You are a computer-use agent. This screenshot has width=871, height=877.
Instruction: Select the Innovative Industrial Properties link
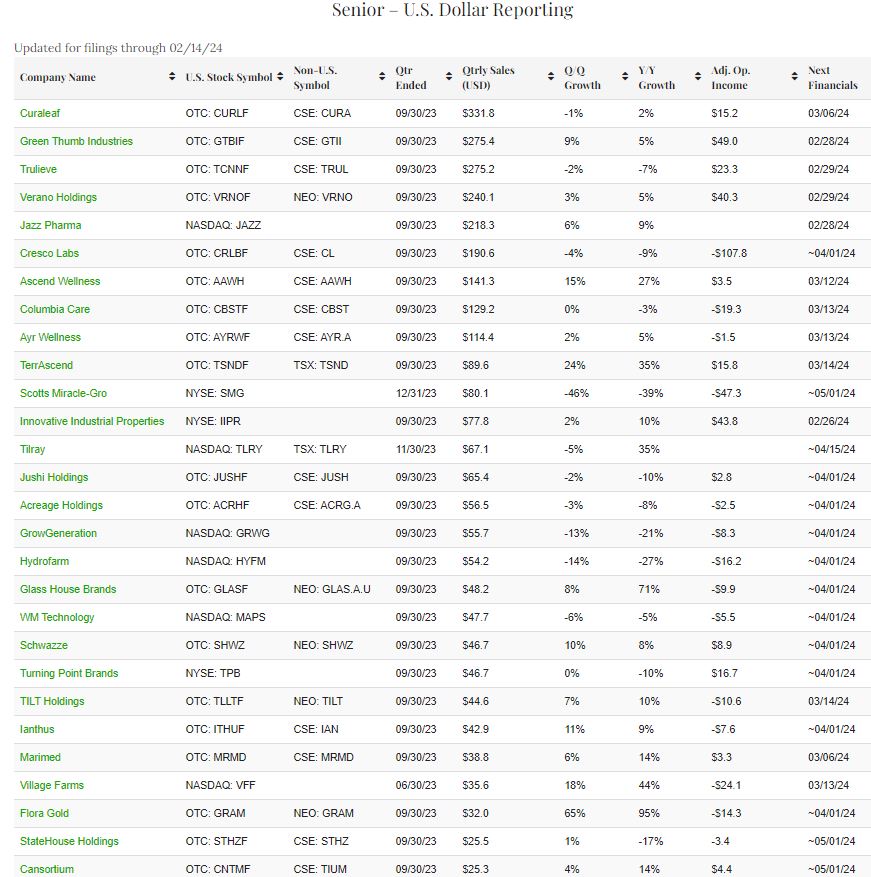(92, 421)
